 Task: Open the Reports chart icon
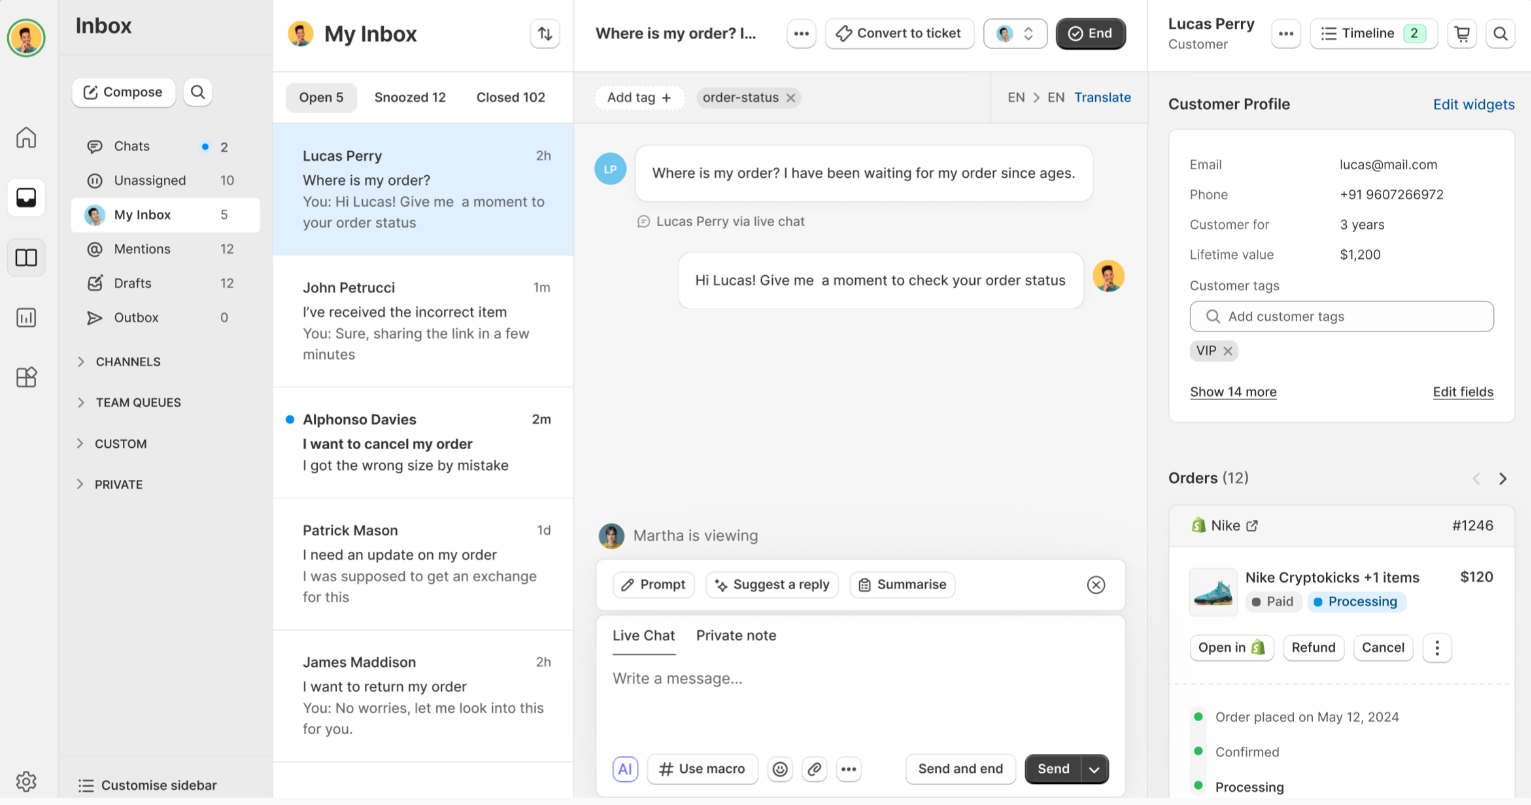(26, 318)
